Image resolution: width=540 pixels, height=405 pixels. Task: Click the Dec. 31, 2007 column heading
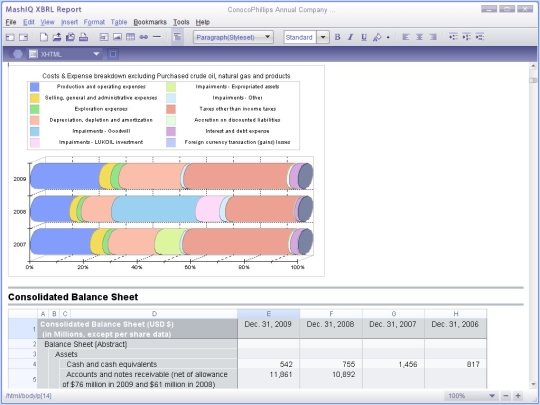(x=393, y=324)
